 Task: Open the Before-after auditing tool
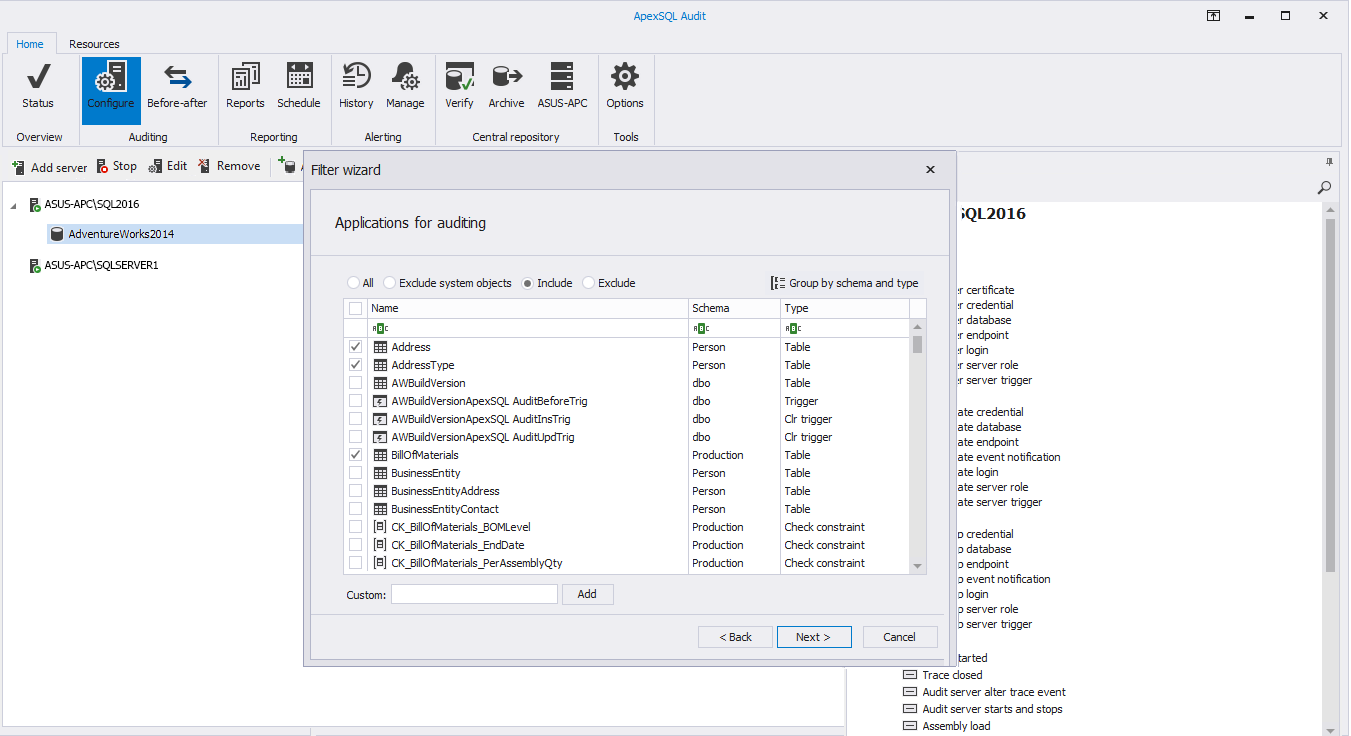click(x=177, y=86)
